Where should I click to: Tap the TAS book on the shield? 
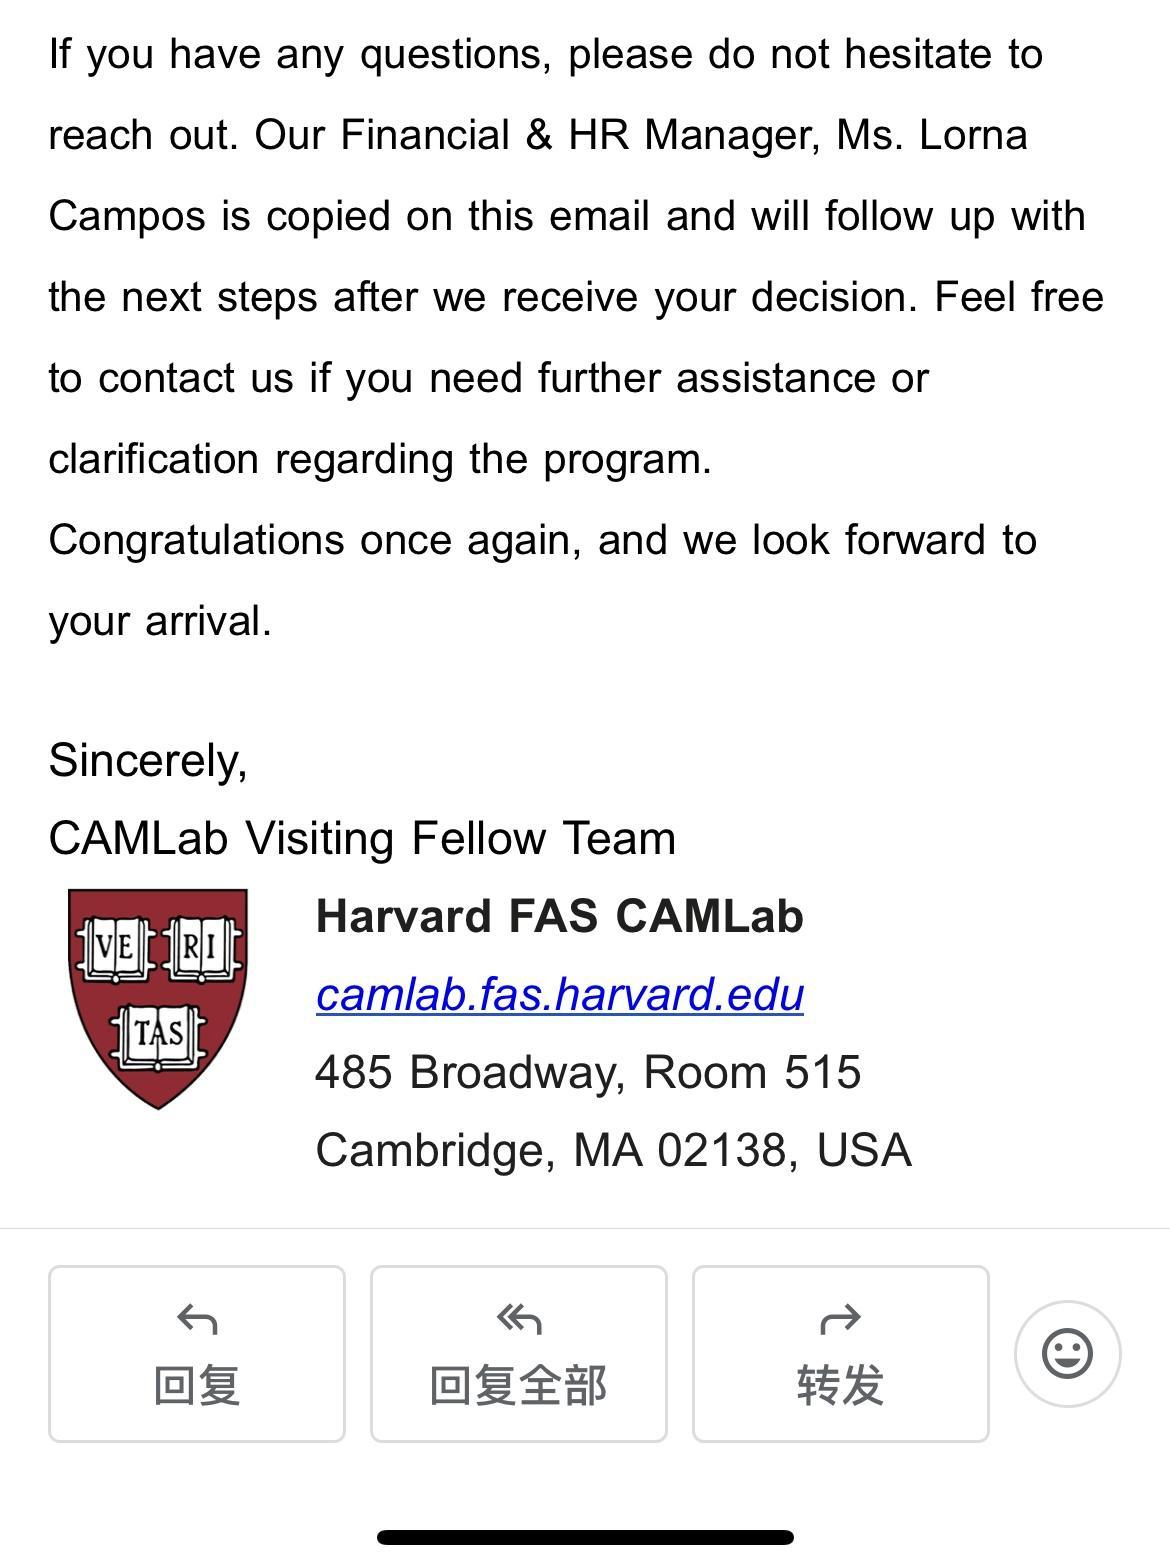pyautogui.click(x=158, y=1035)
